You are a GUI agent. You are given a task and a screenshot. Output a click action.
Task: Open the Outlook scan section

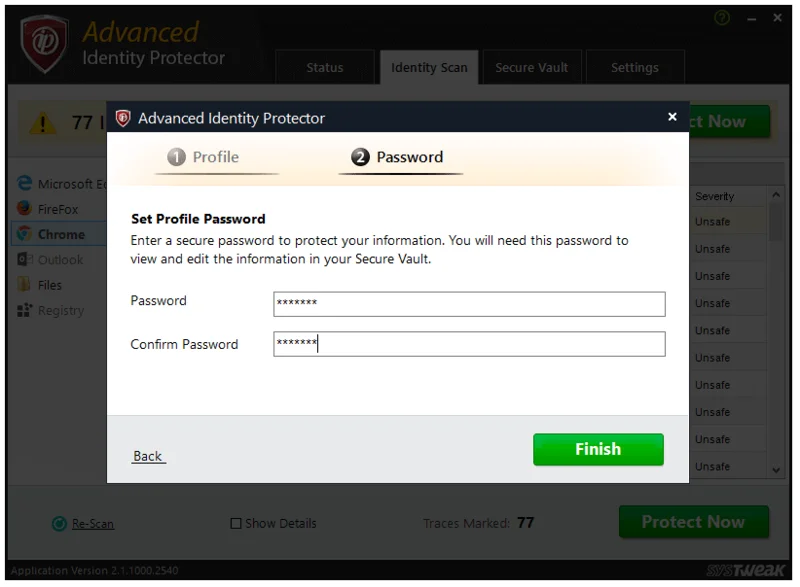(62, 259)
